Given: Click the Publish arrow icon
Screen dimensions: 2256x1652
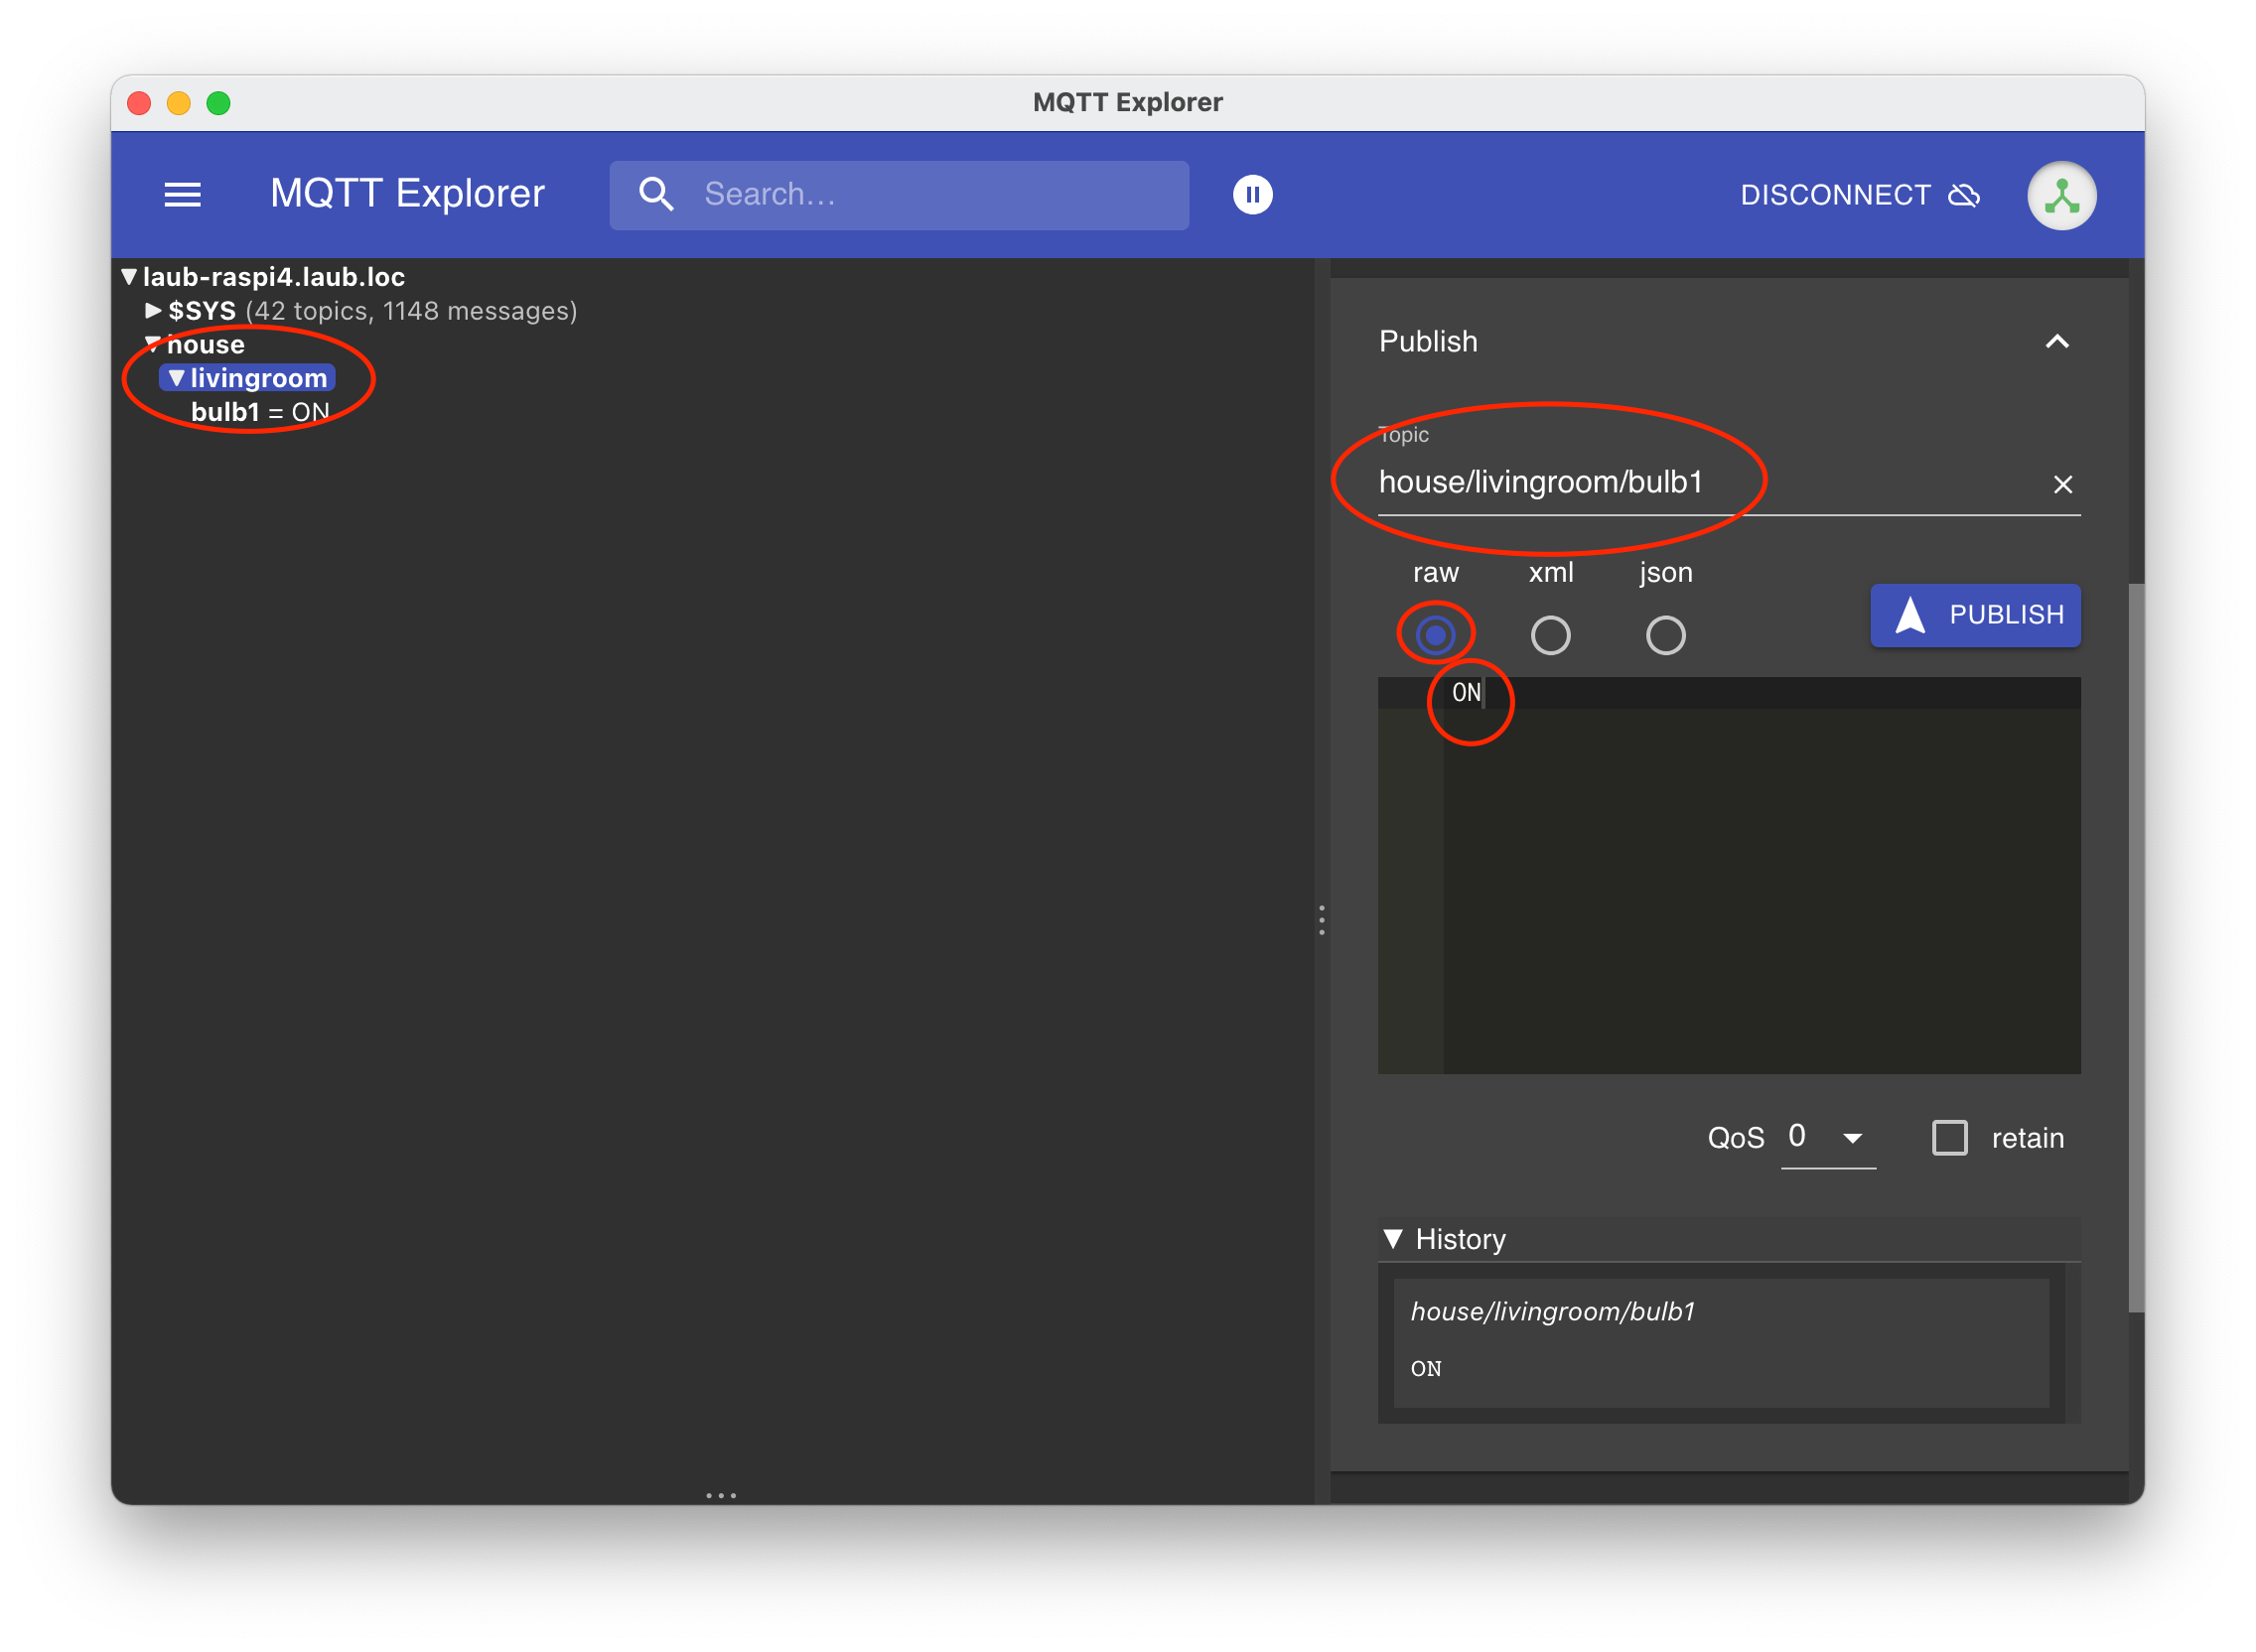Looking at the screenshot, I should (x=1910, y=616).
